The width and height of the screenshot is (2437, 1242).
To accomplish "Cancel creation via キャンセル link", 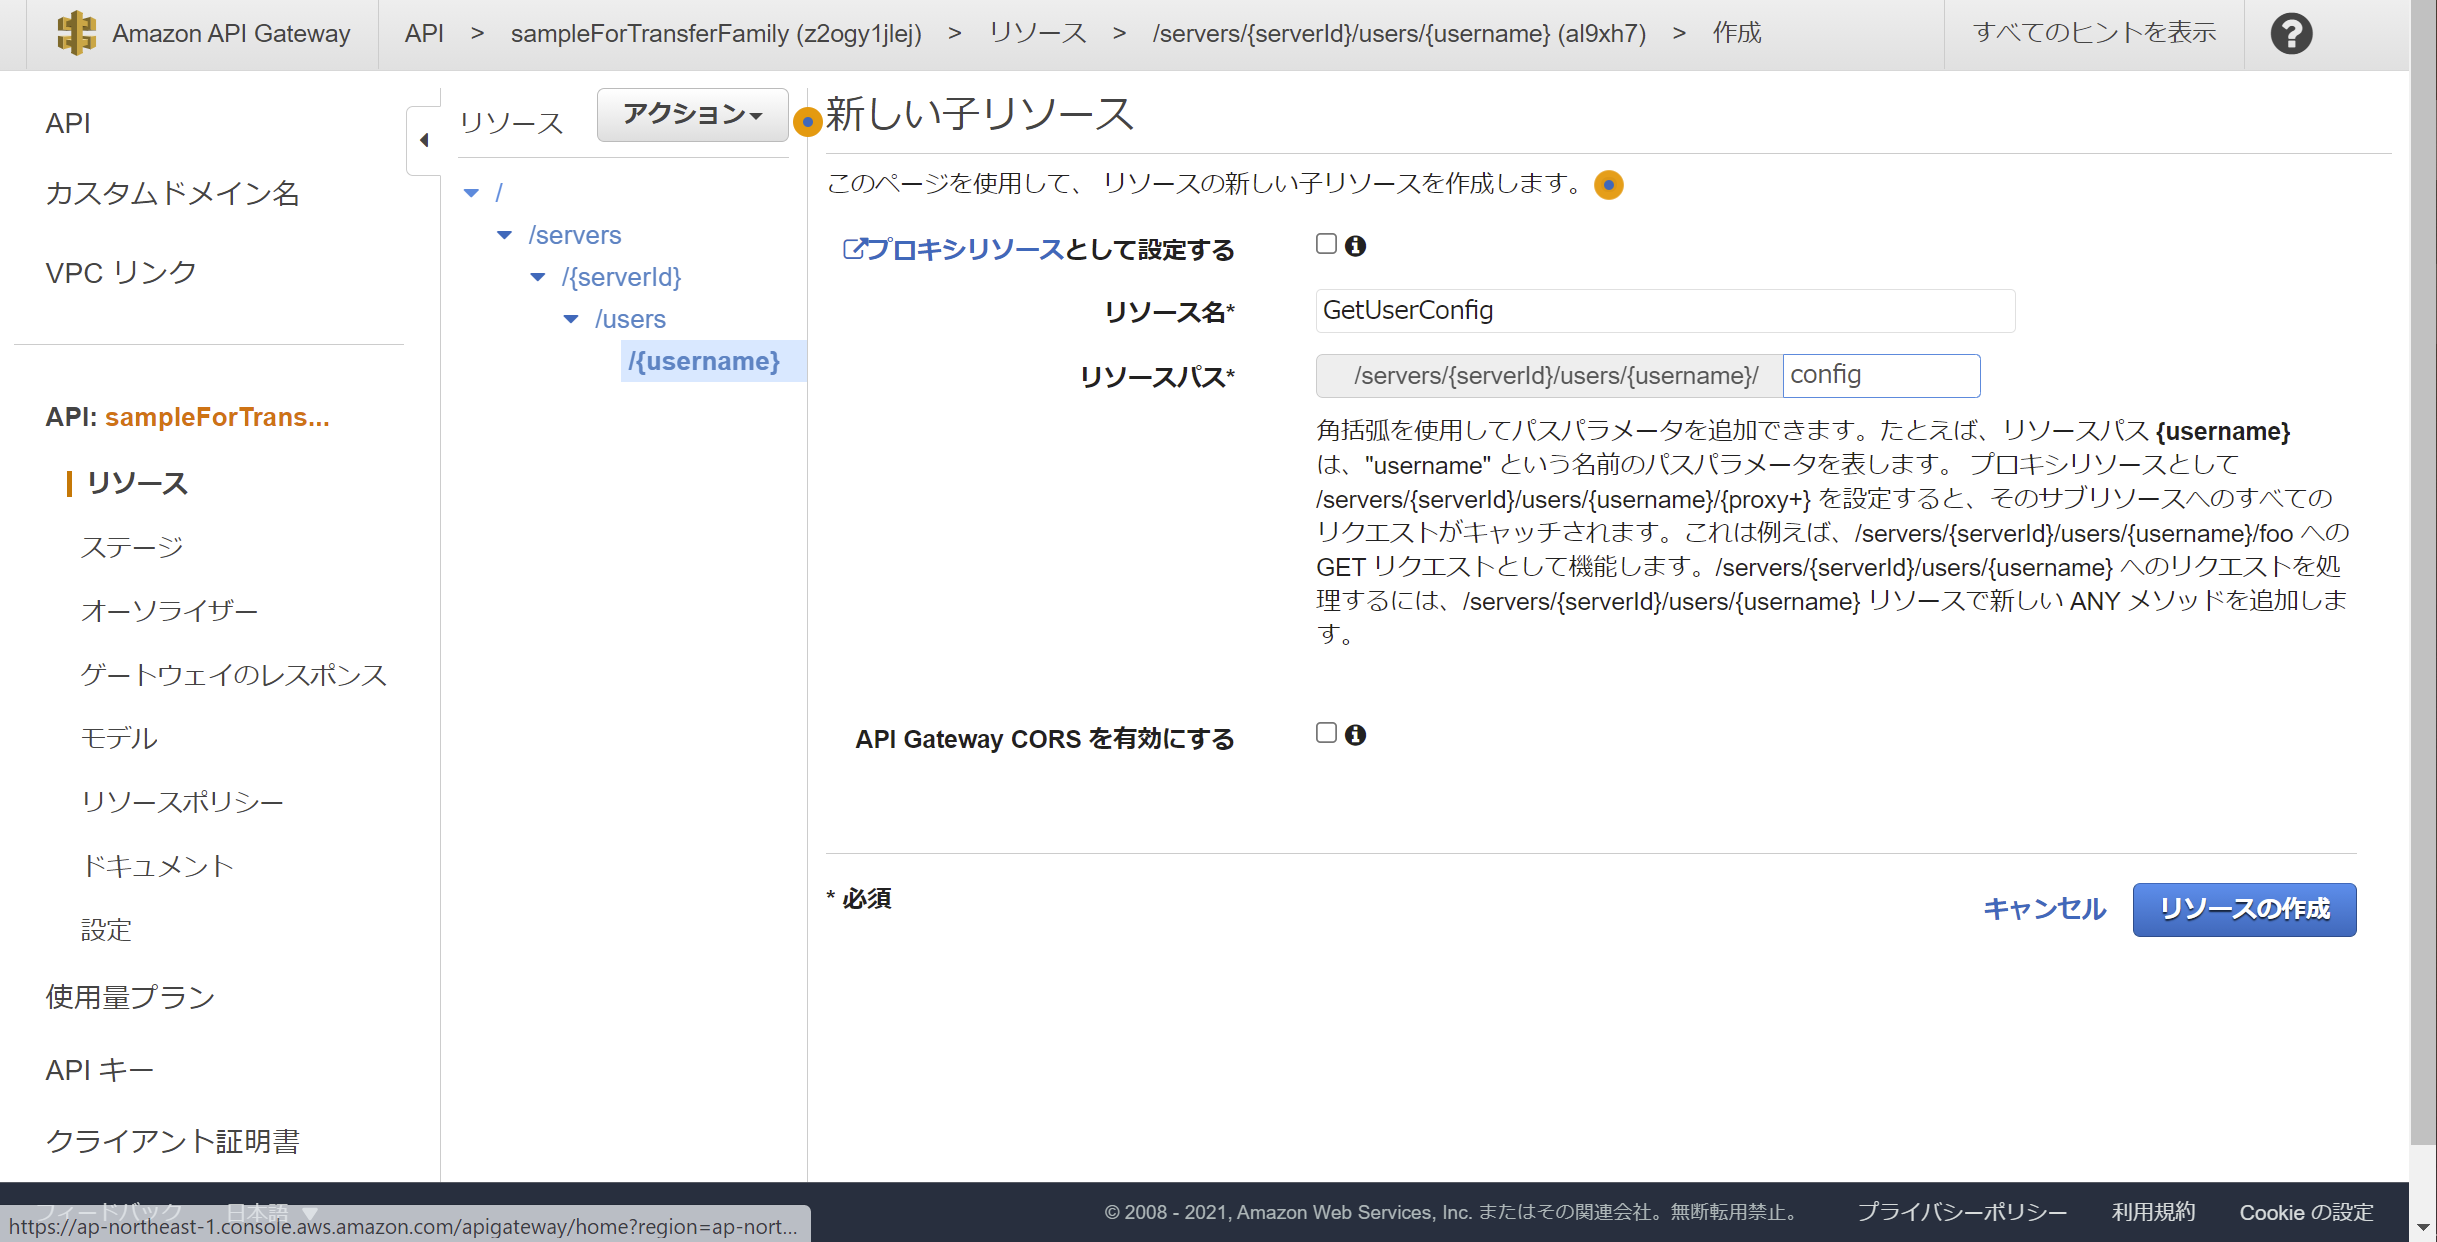I will (x=2043, y=909).
